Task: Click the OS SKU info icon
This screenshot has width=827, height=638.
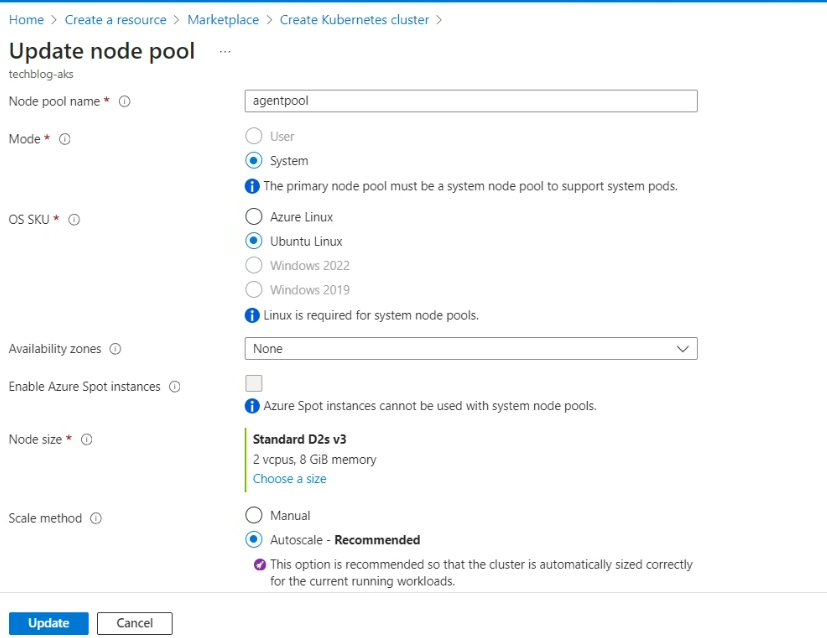Action: pos(74,220)
